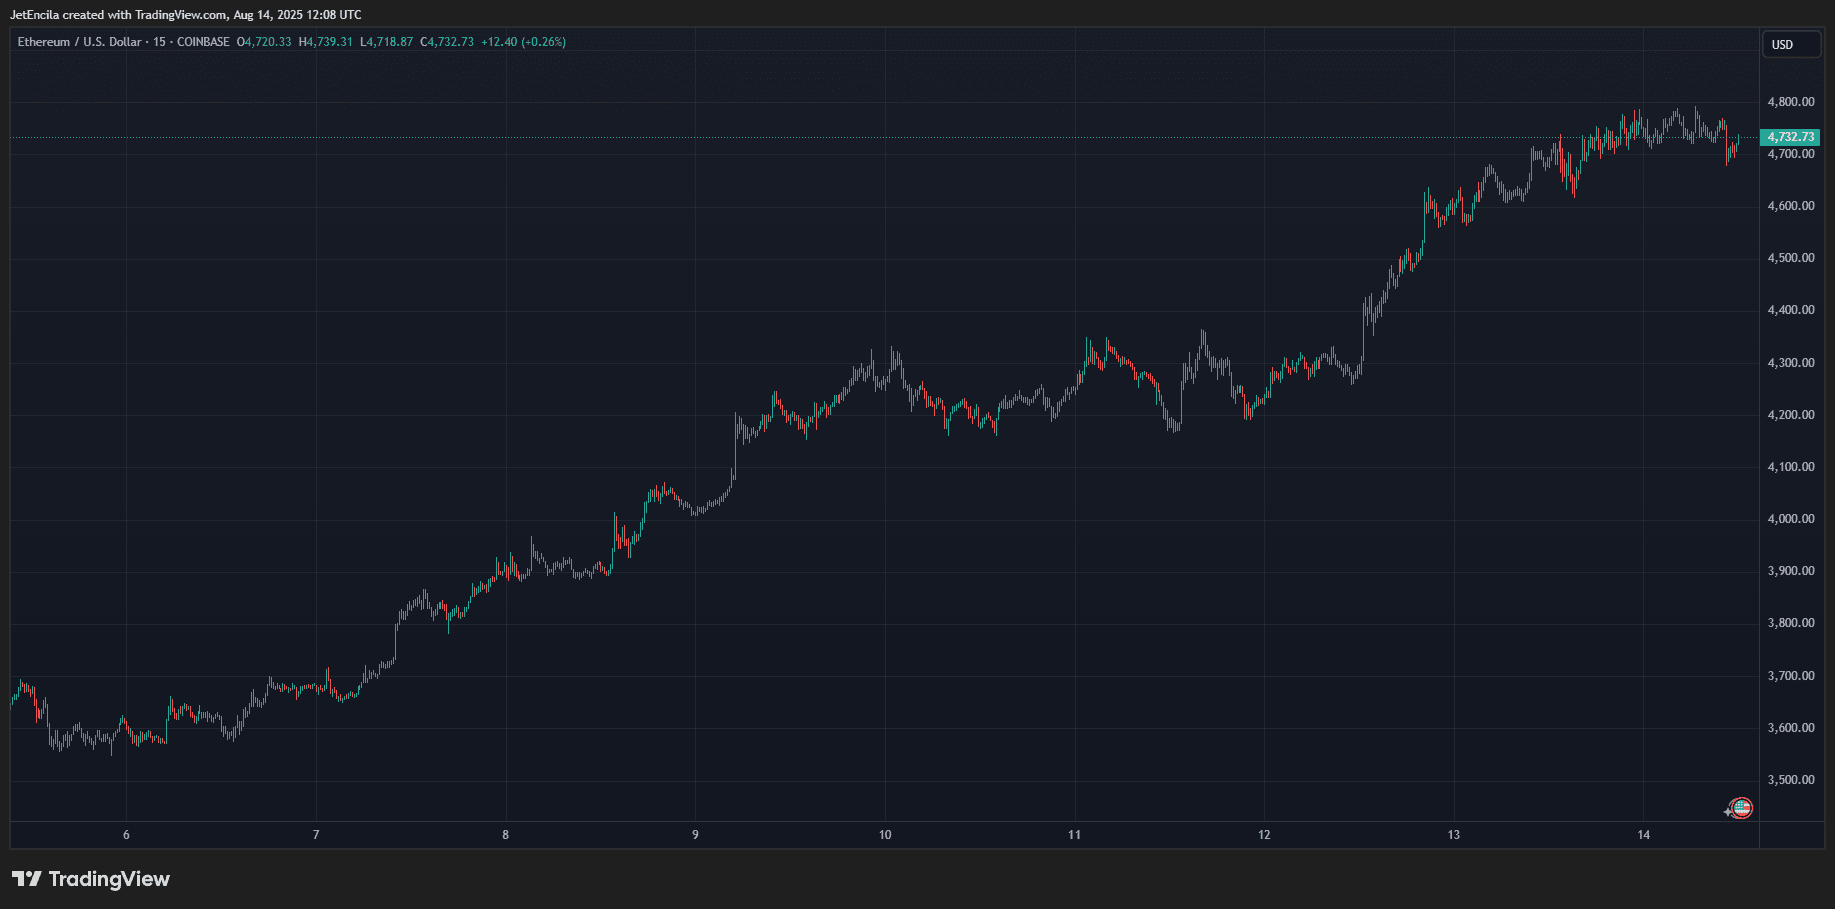Click date label 6 on time axis
Viewport: 1835px width, 909px height.
[x=126, y=835]
